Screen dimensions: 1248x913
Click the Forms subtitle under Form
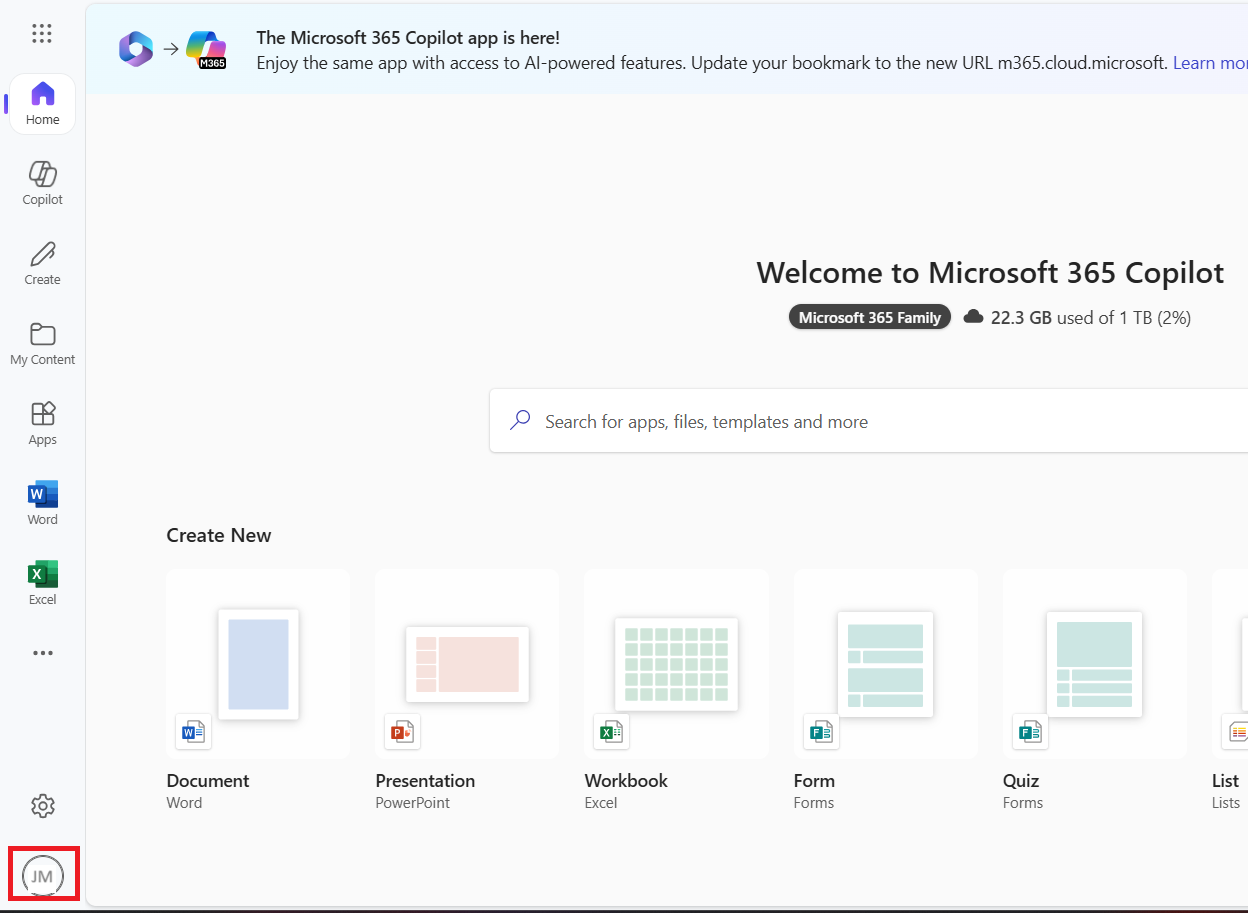[814, 803]
